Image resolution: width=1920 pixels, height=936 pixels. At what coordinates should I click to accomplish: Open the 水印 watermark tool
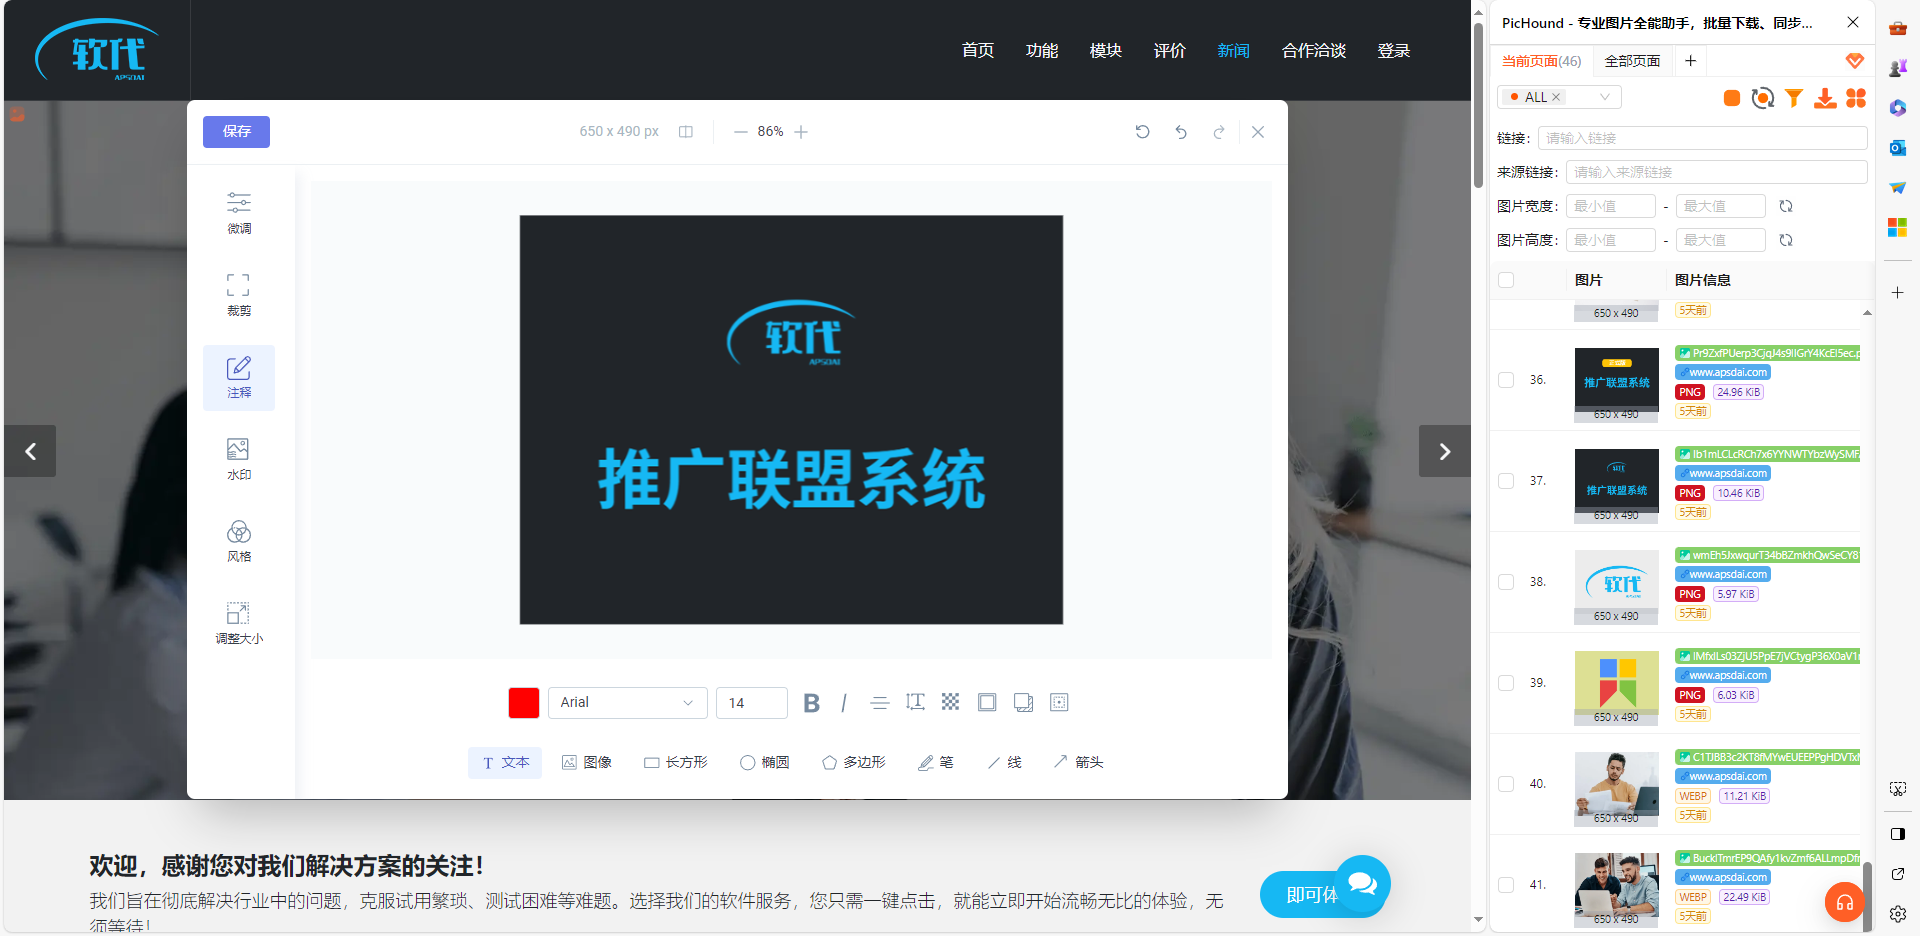click(238, 459)
